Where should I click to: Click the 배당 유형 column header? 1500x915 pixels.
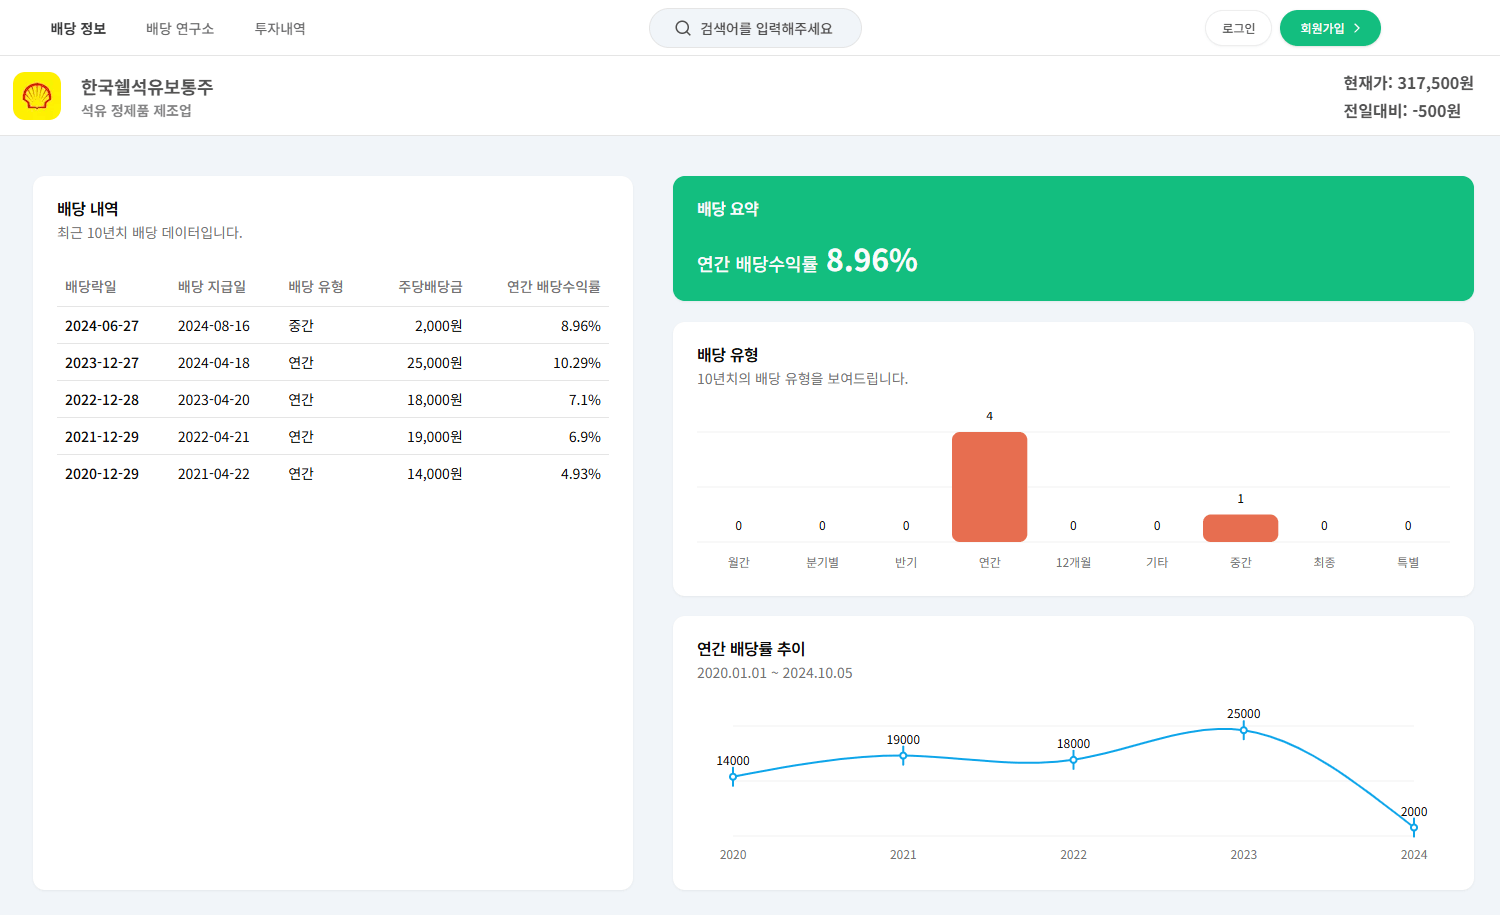tap(316, 287)
